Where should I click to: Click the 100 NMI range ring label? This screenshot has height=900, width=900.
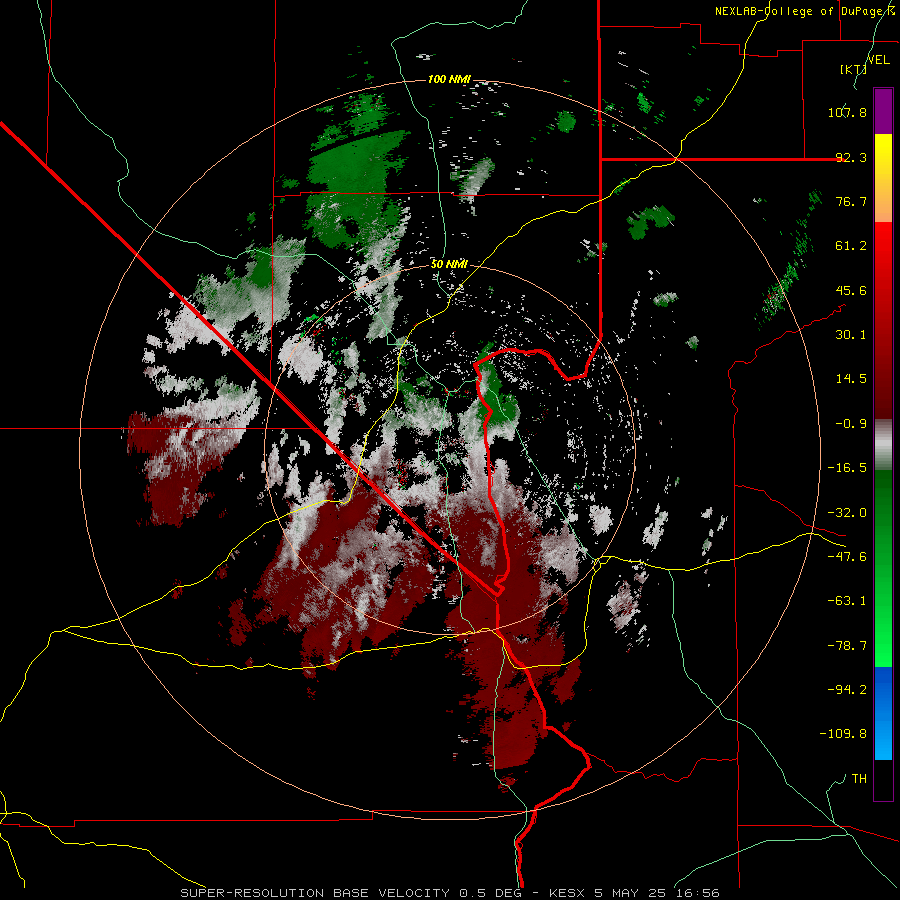click(449, 79)
